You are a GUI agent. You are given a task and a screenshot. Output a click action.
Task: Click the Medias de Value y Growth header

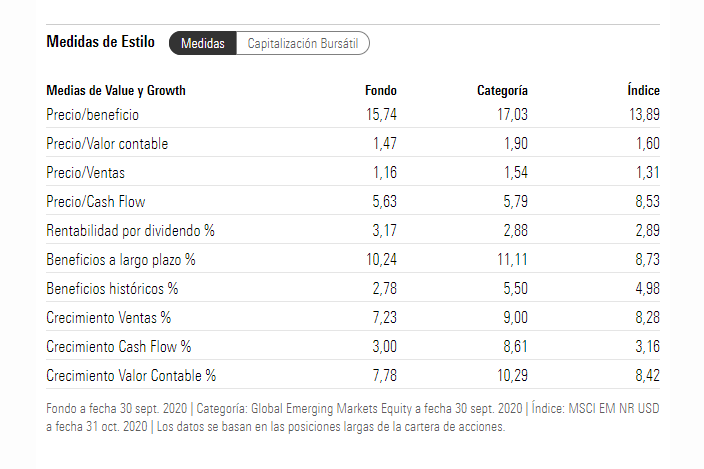coord(116,90)
